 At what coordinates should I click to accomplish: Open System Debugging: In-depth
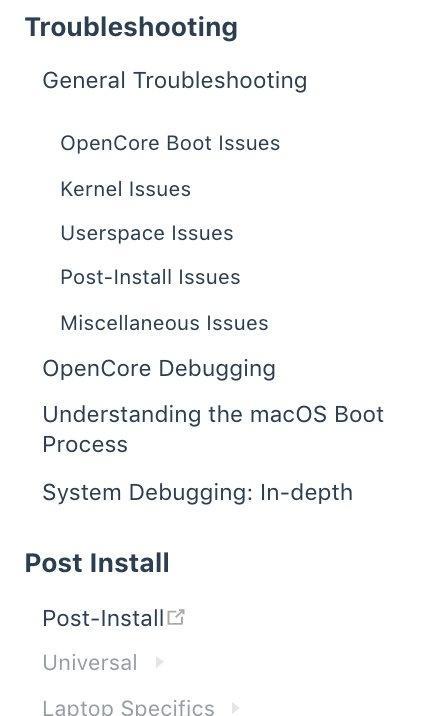(197, 493)
